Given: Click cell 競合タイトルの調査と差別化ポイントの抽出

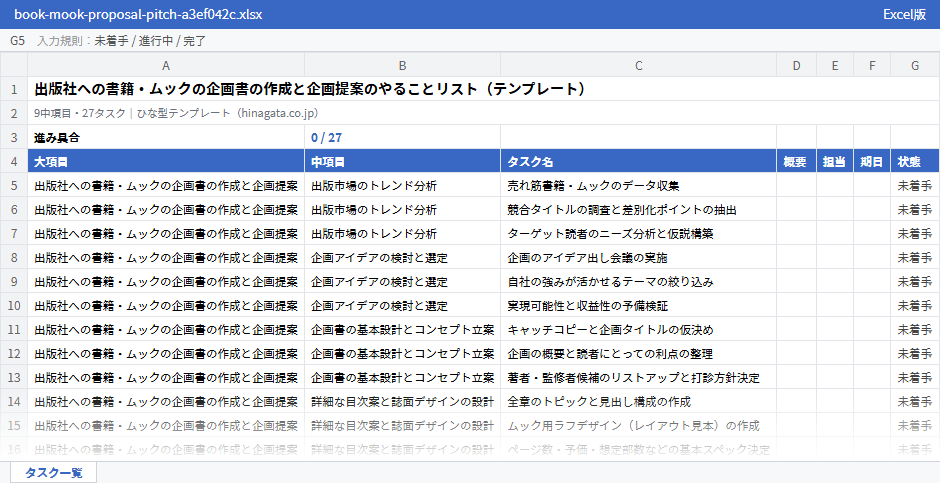Looking at the screenshot, I should point(638,209).
